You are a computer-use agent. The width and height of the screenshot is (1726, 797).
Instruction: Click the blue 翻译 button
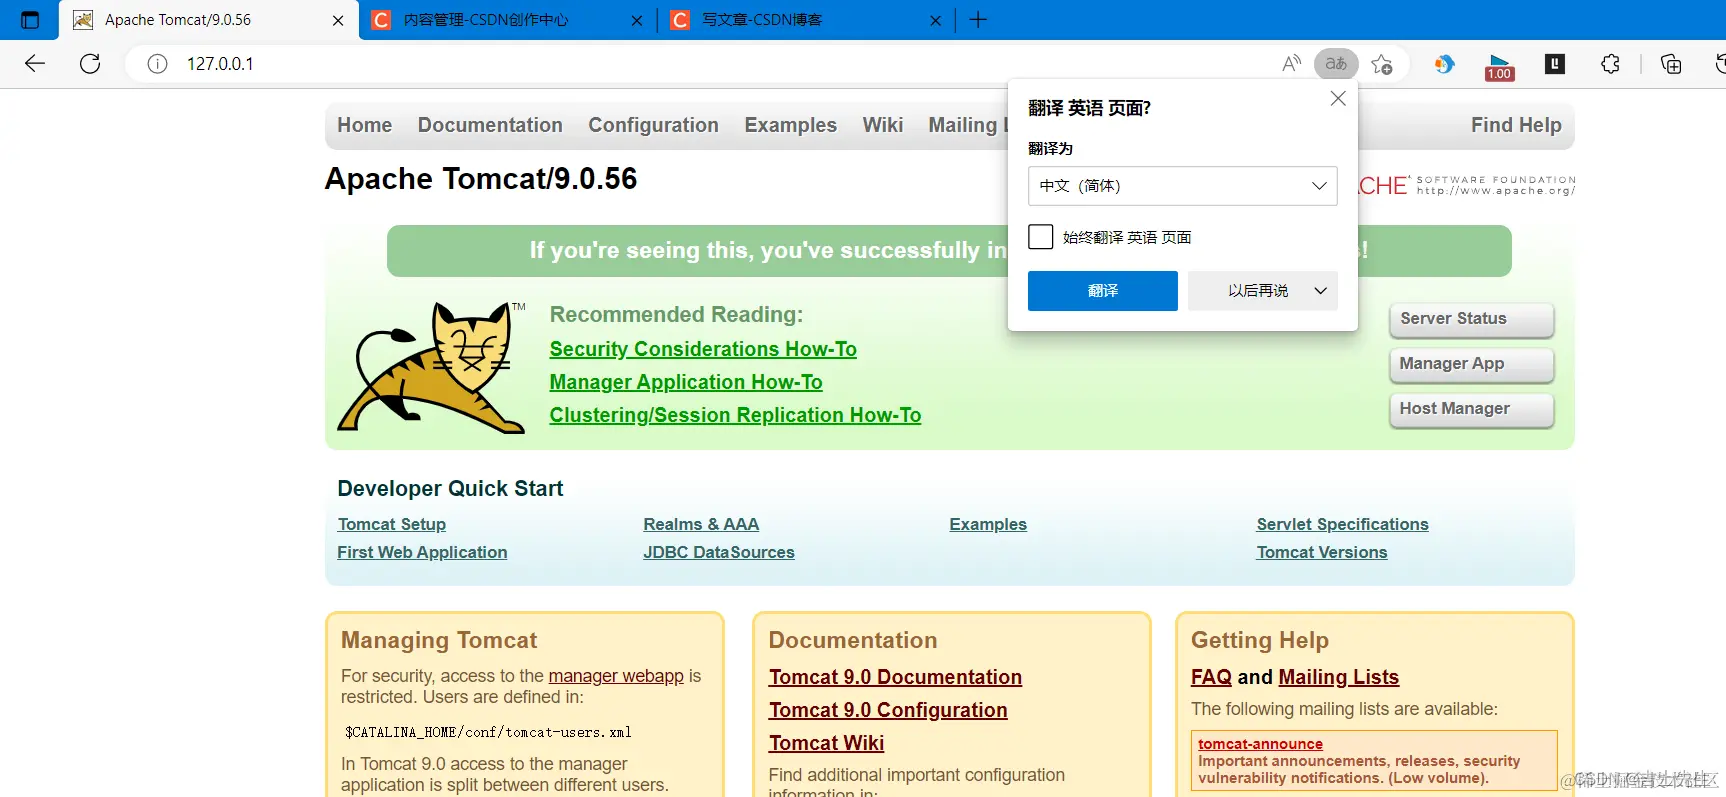(1103, 291)
